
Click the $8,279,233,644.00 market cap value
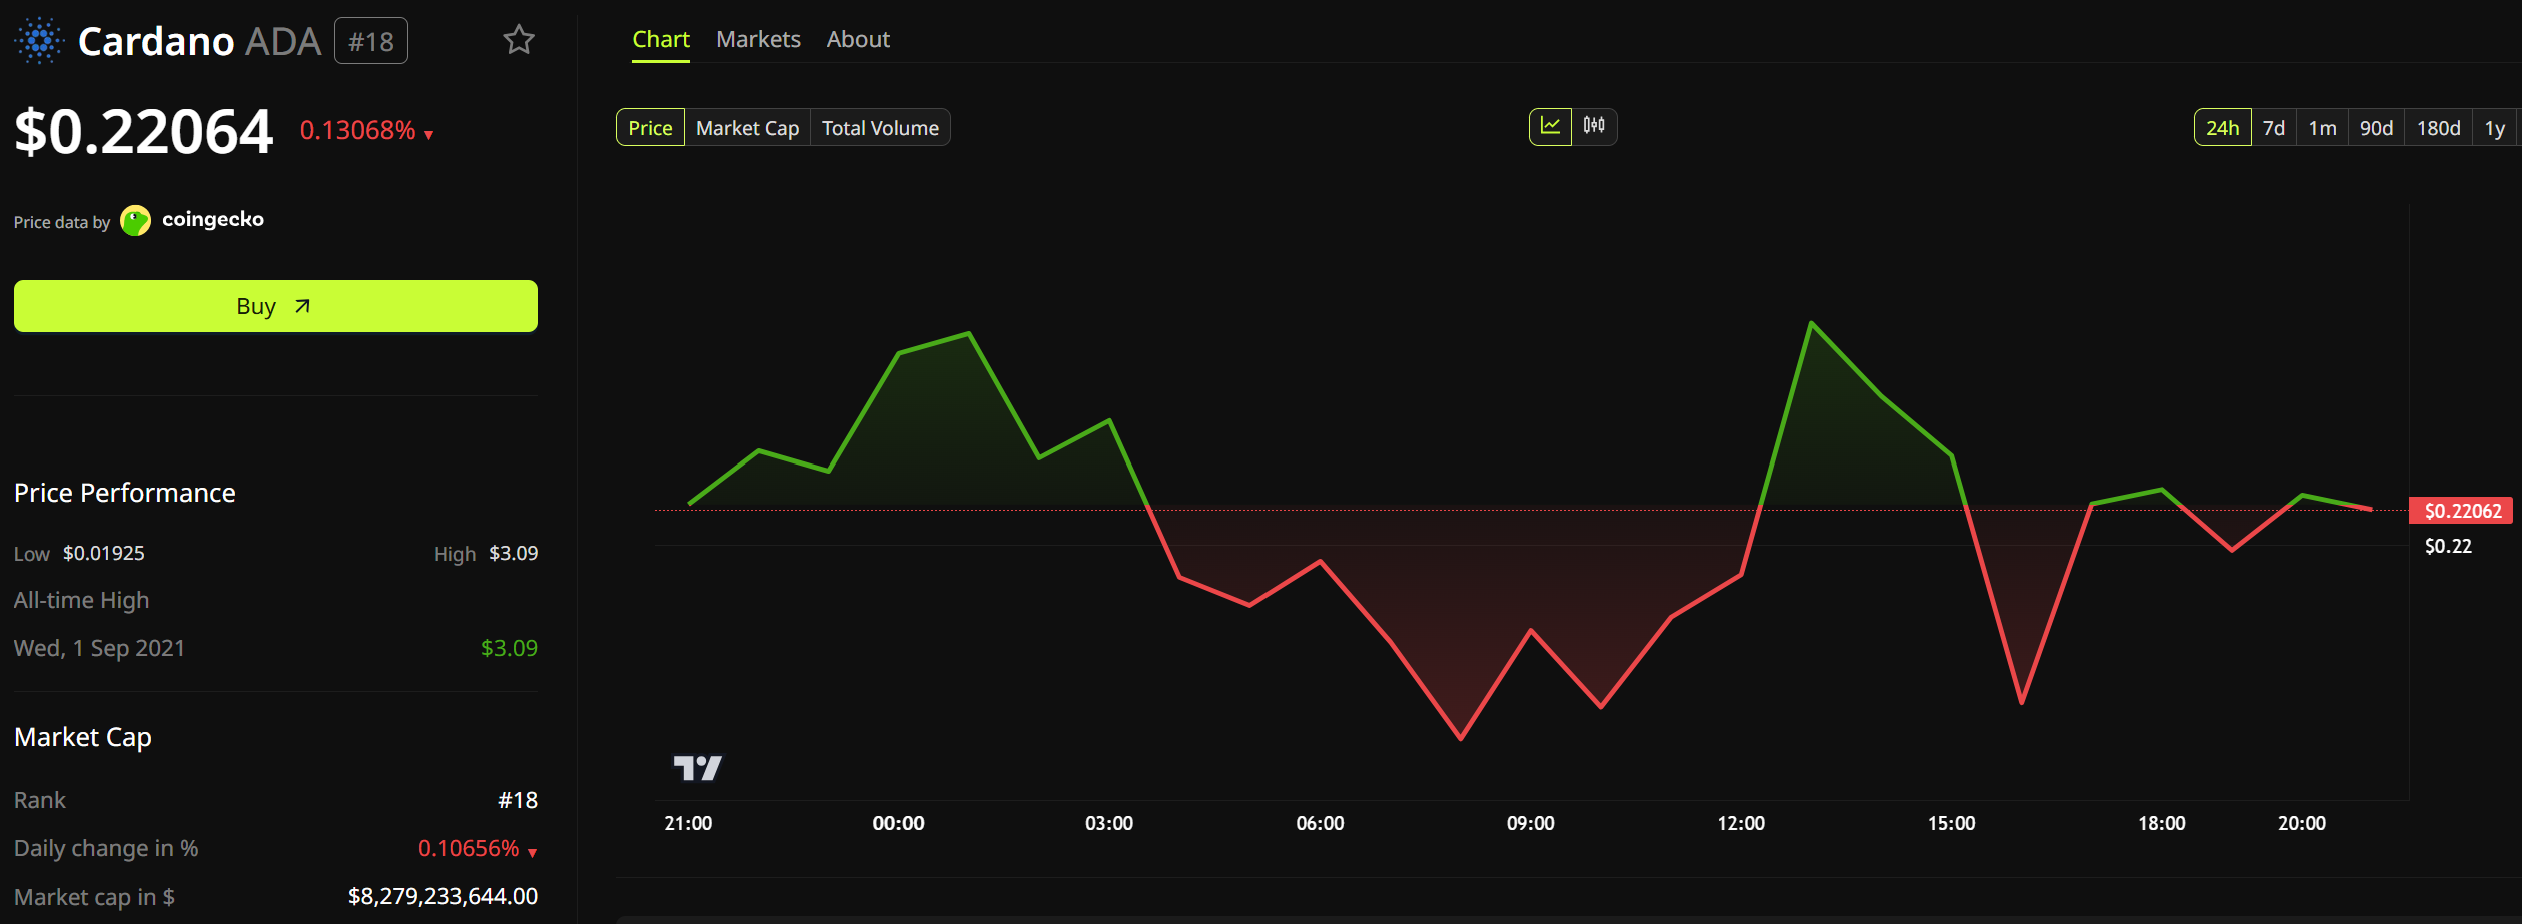click(x=443, y=896)
